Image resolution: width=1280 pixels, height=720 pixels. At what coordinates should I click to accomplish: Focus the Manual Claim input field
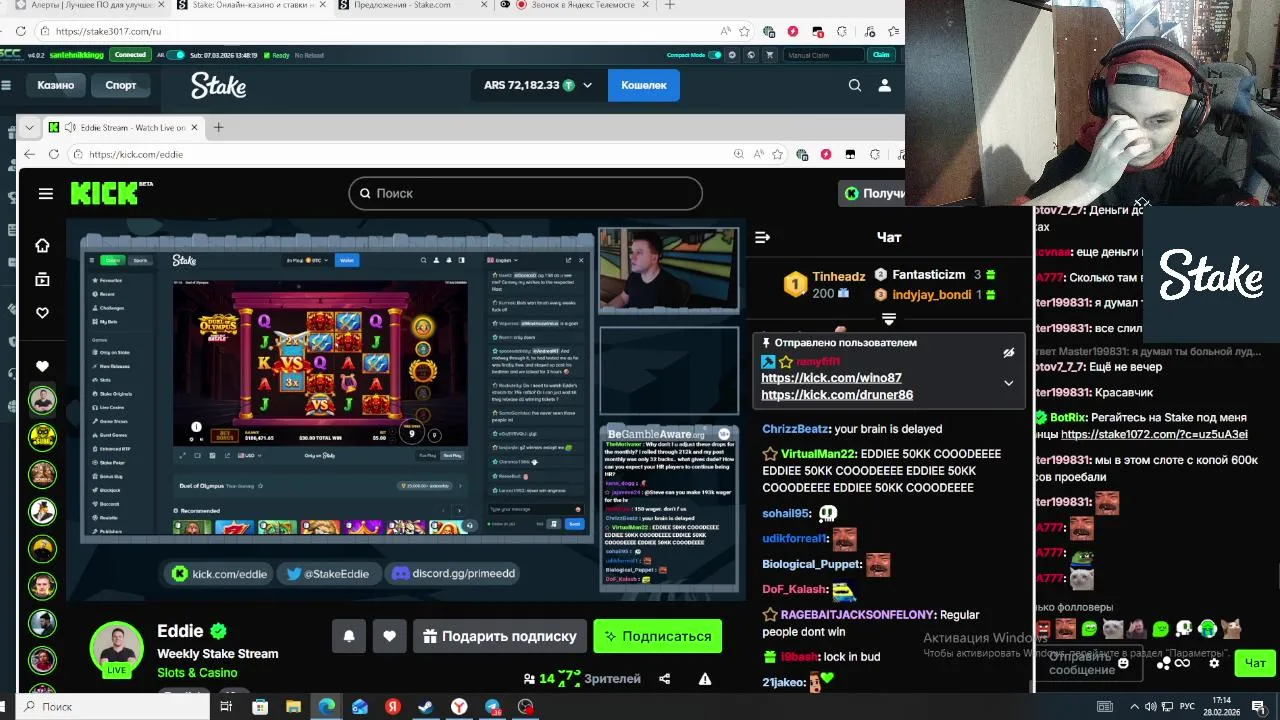[823, 55]
